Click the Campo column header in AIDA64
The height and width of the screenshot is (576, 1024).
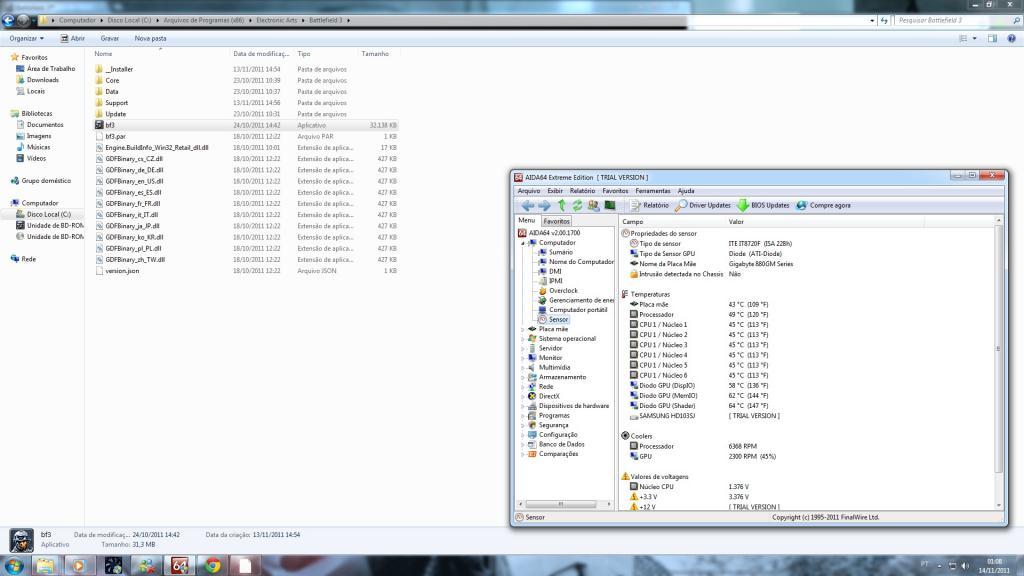point(673,221)
